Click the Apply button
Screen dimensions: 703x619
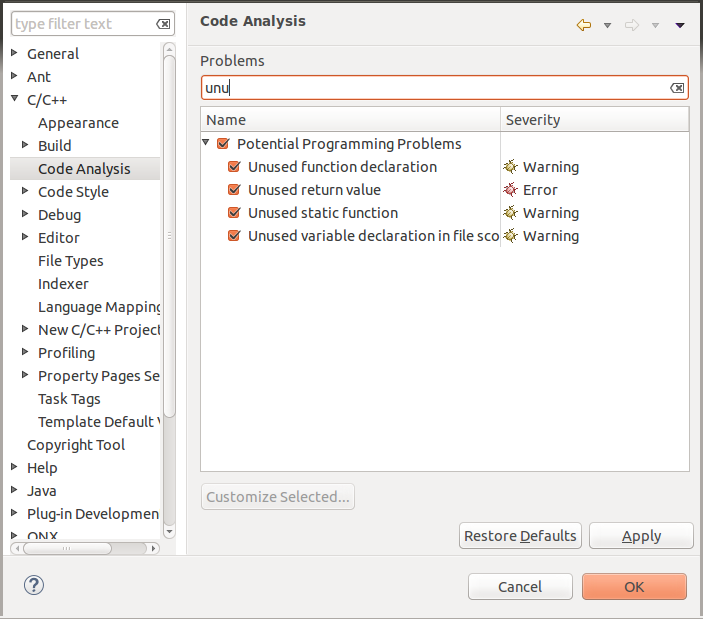coord(641,536)
